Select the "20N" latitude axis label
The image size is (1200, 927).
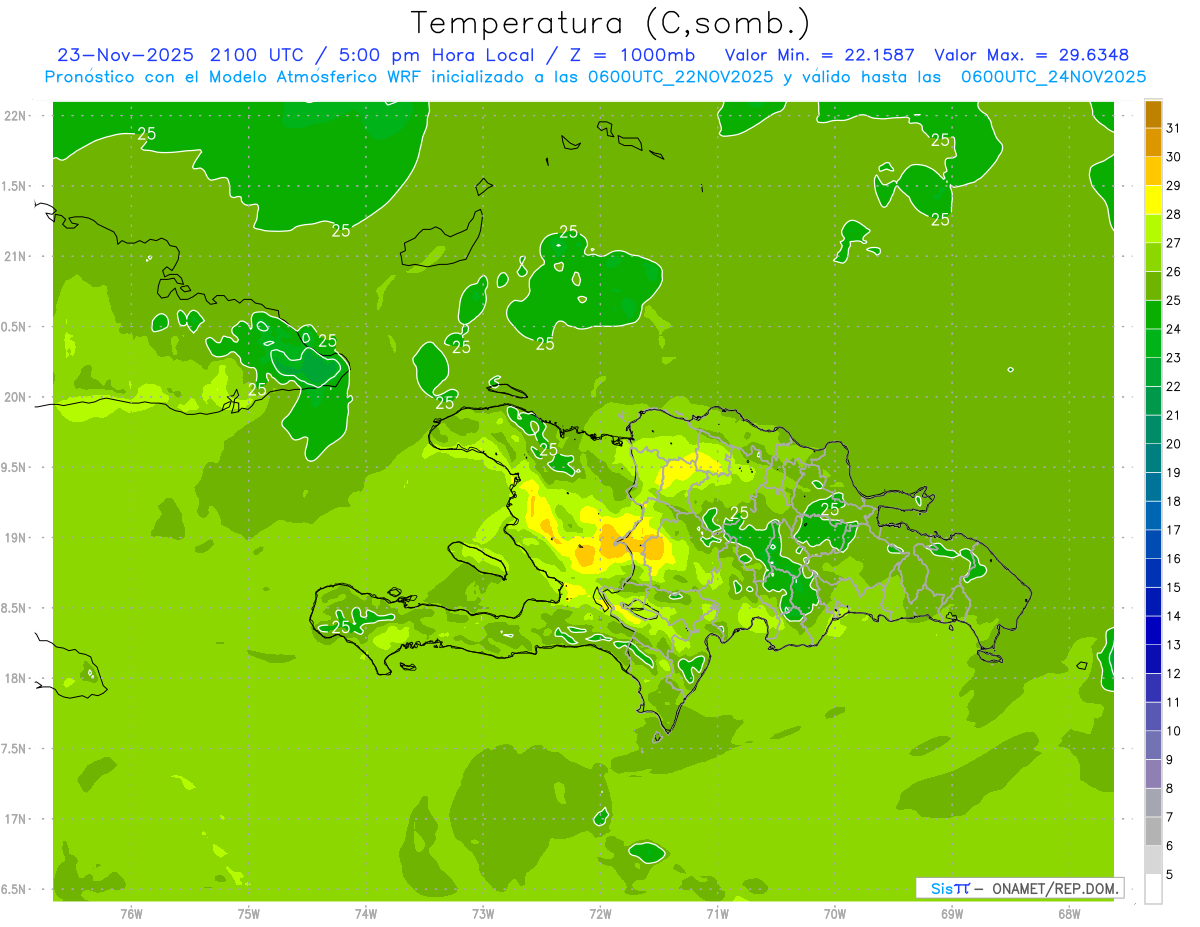pyautogui.click(x=15, y=398)
